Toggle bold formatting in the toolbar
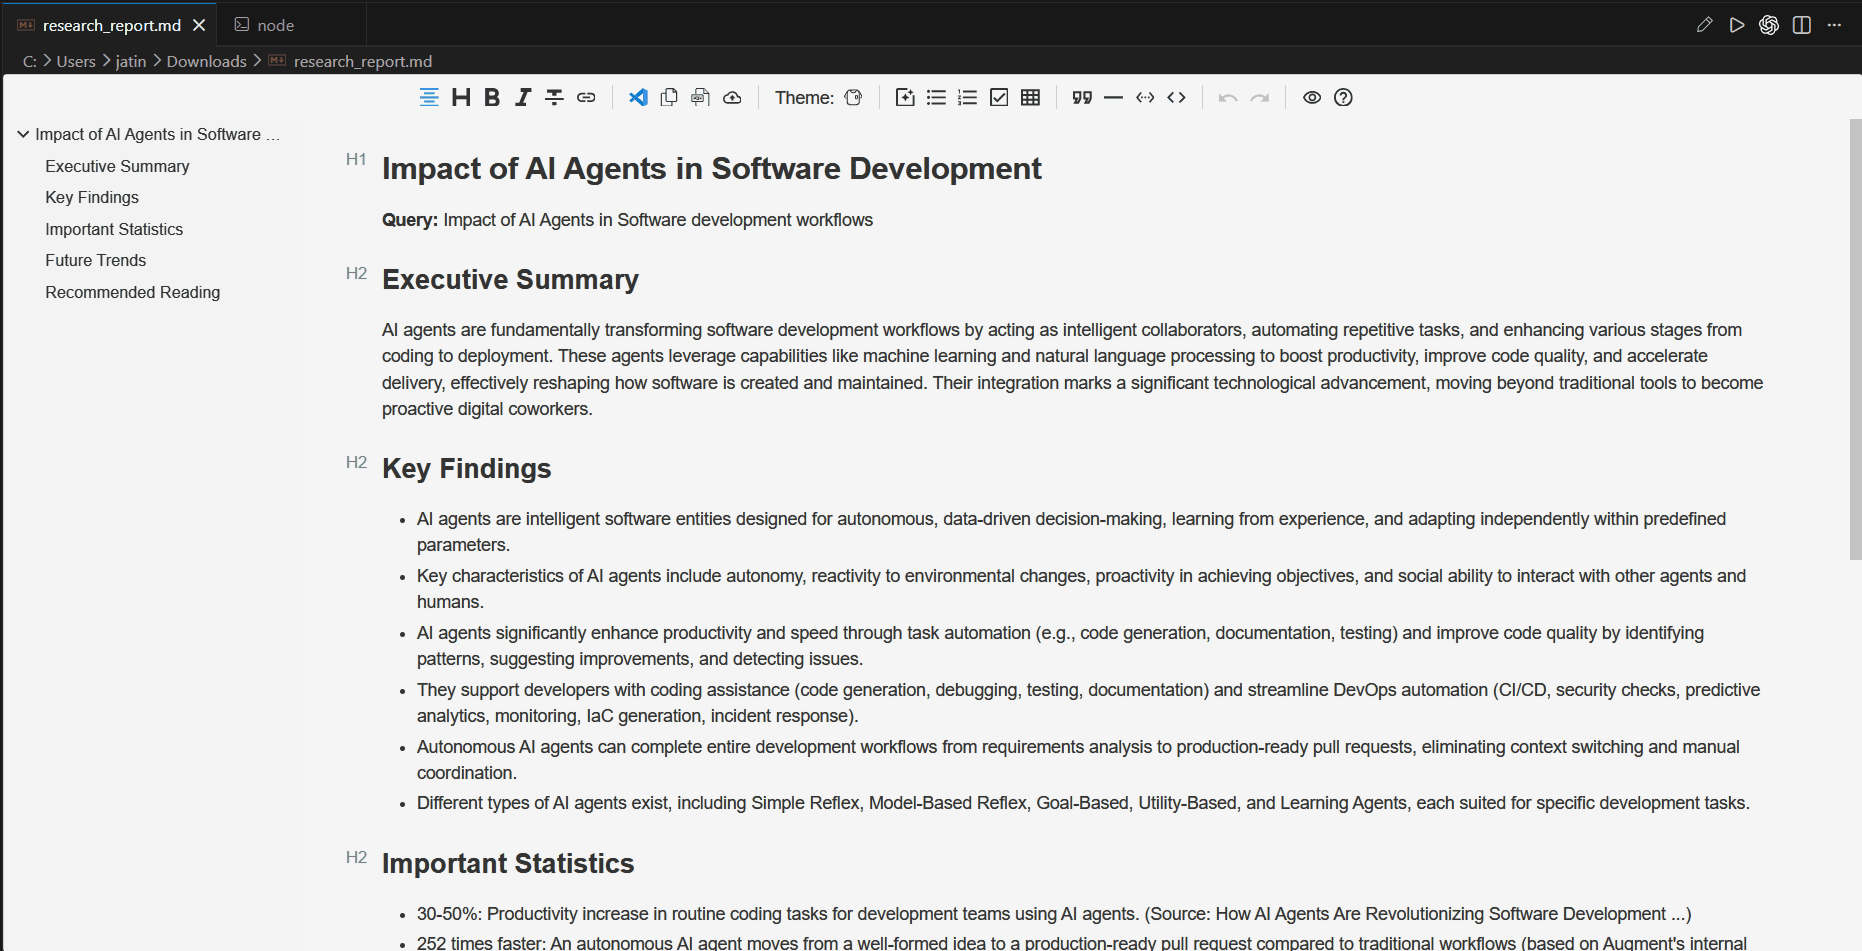This screenshot has width=1862, height=951. (491, 97)
